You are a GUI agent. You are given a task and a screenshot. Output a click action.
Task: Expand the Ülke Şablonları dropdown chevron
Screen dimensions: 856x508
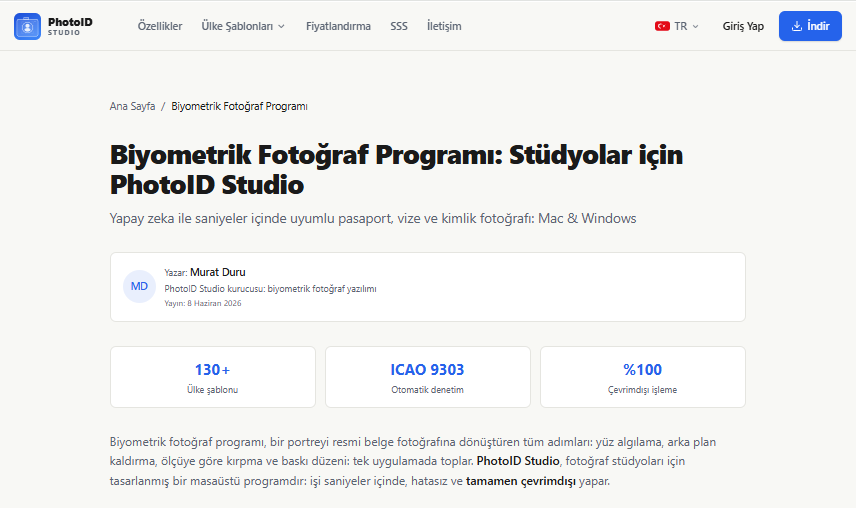282,26
